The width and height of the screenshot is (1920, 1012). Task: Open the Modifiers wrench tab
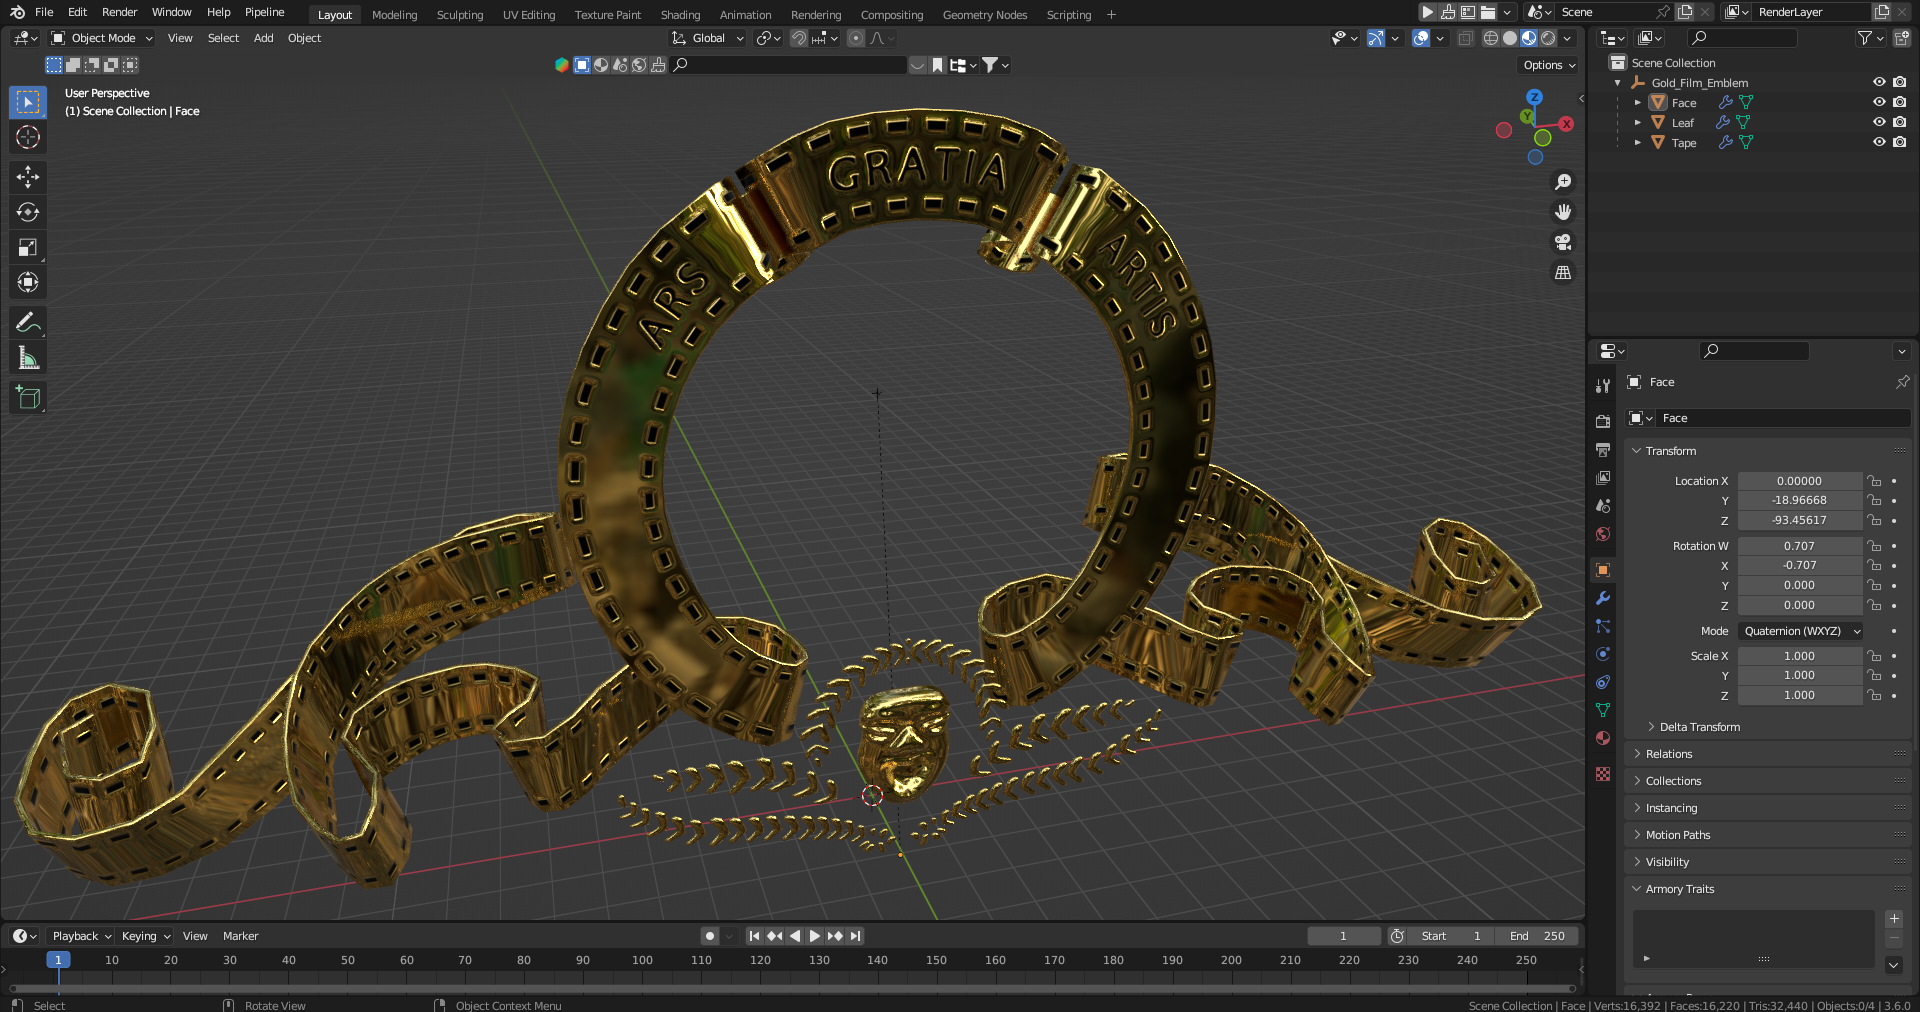tap(1603, 598)
